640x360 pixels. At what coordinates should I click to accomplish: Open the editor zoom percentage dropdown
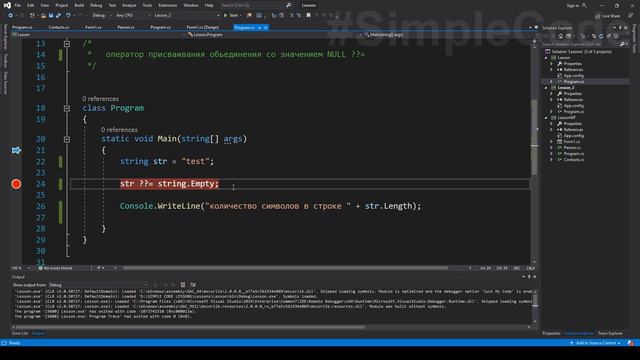[x=21, y=268]
